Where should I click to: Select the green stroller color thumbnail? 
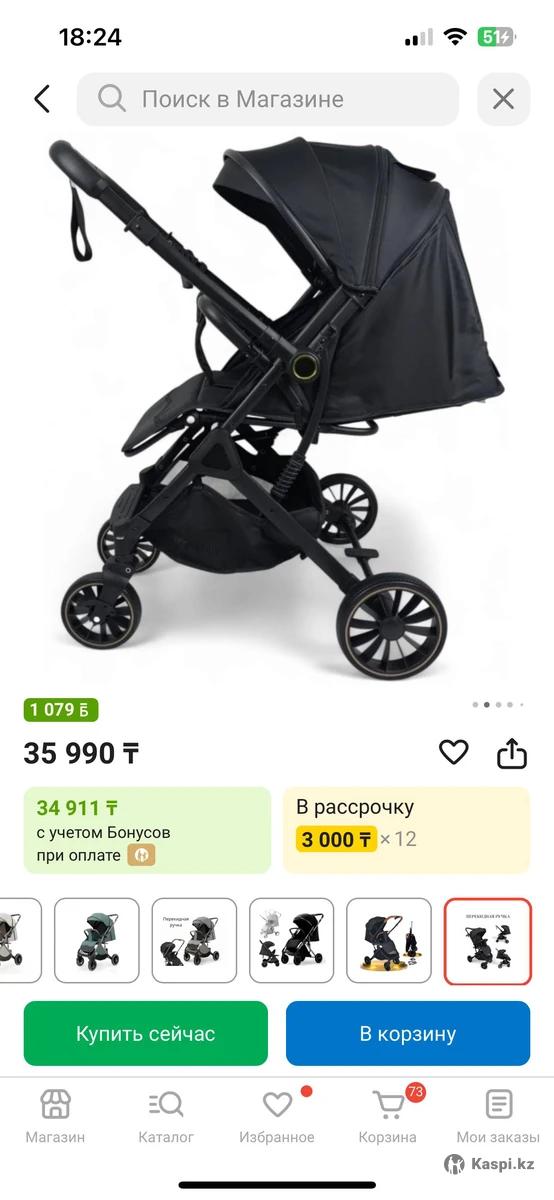point(97,941)
